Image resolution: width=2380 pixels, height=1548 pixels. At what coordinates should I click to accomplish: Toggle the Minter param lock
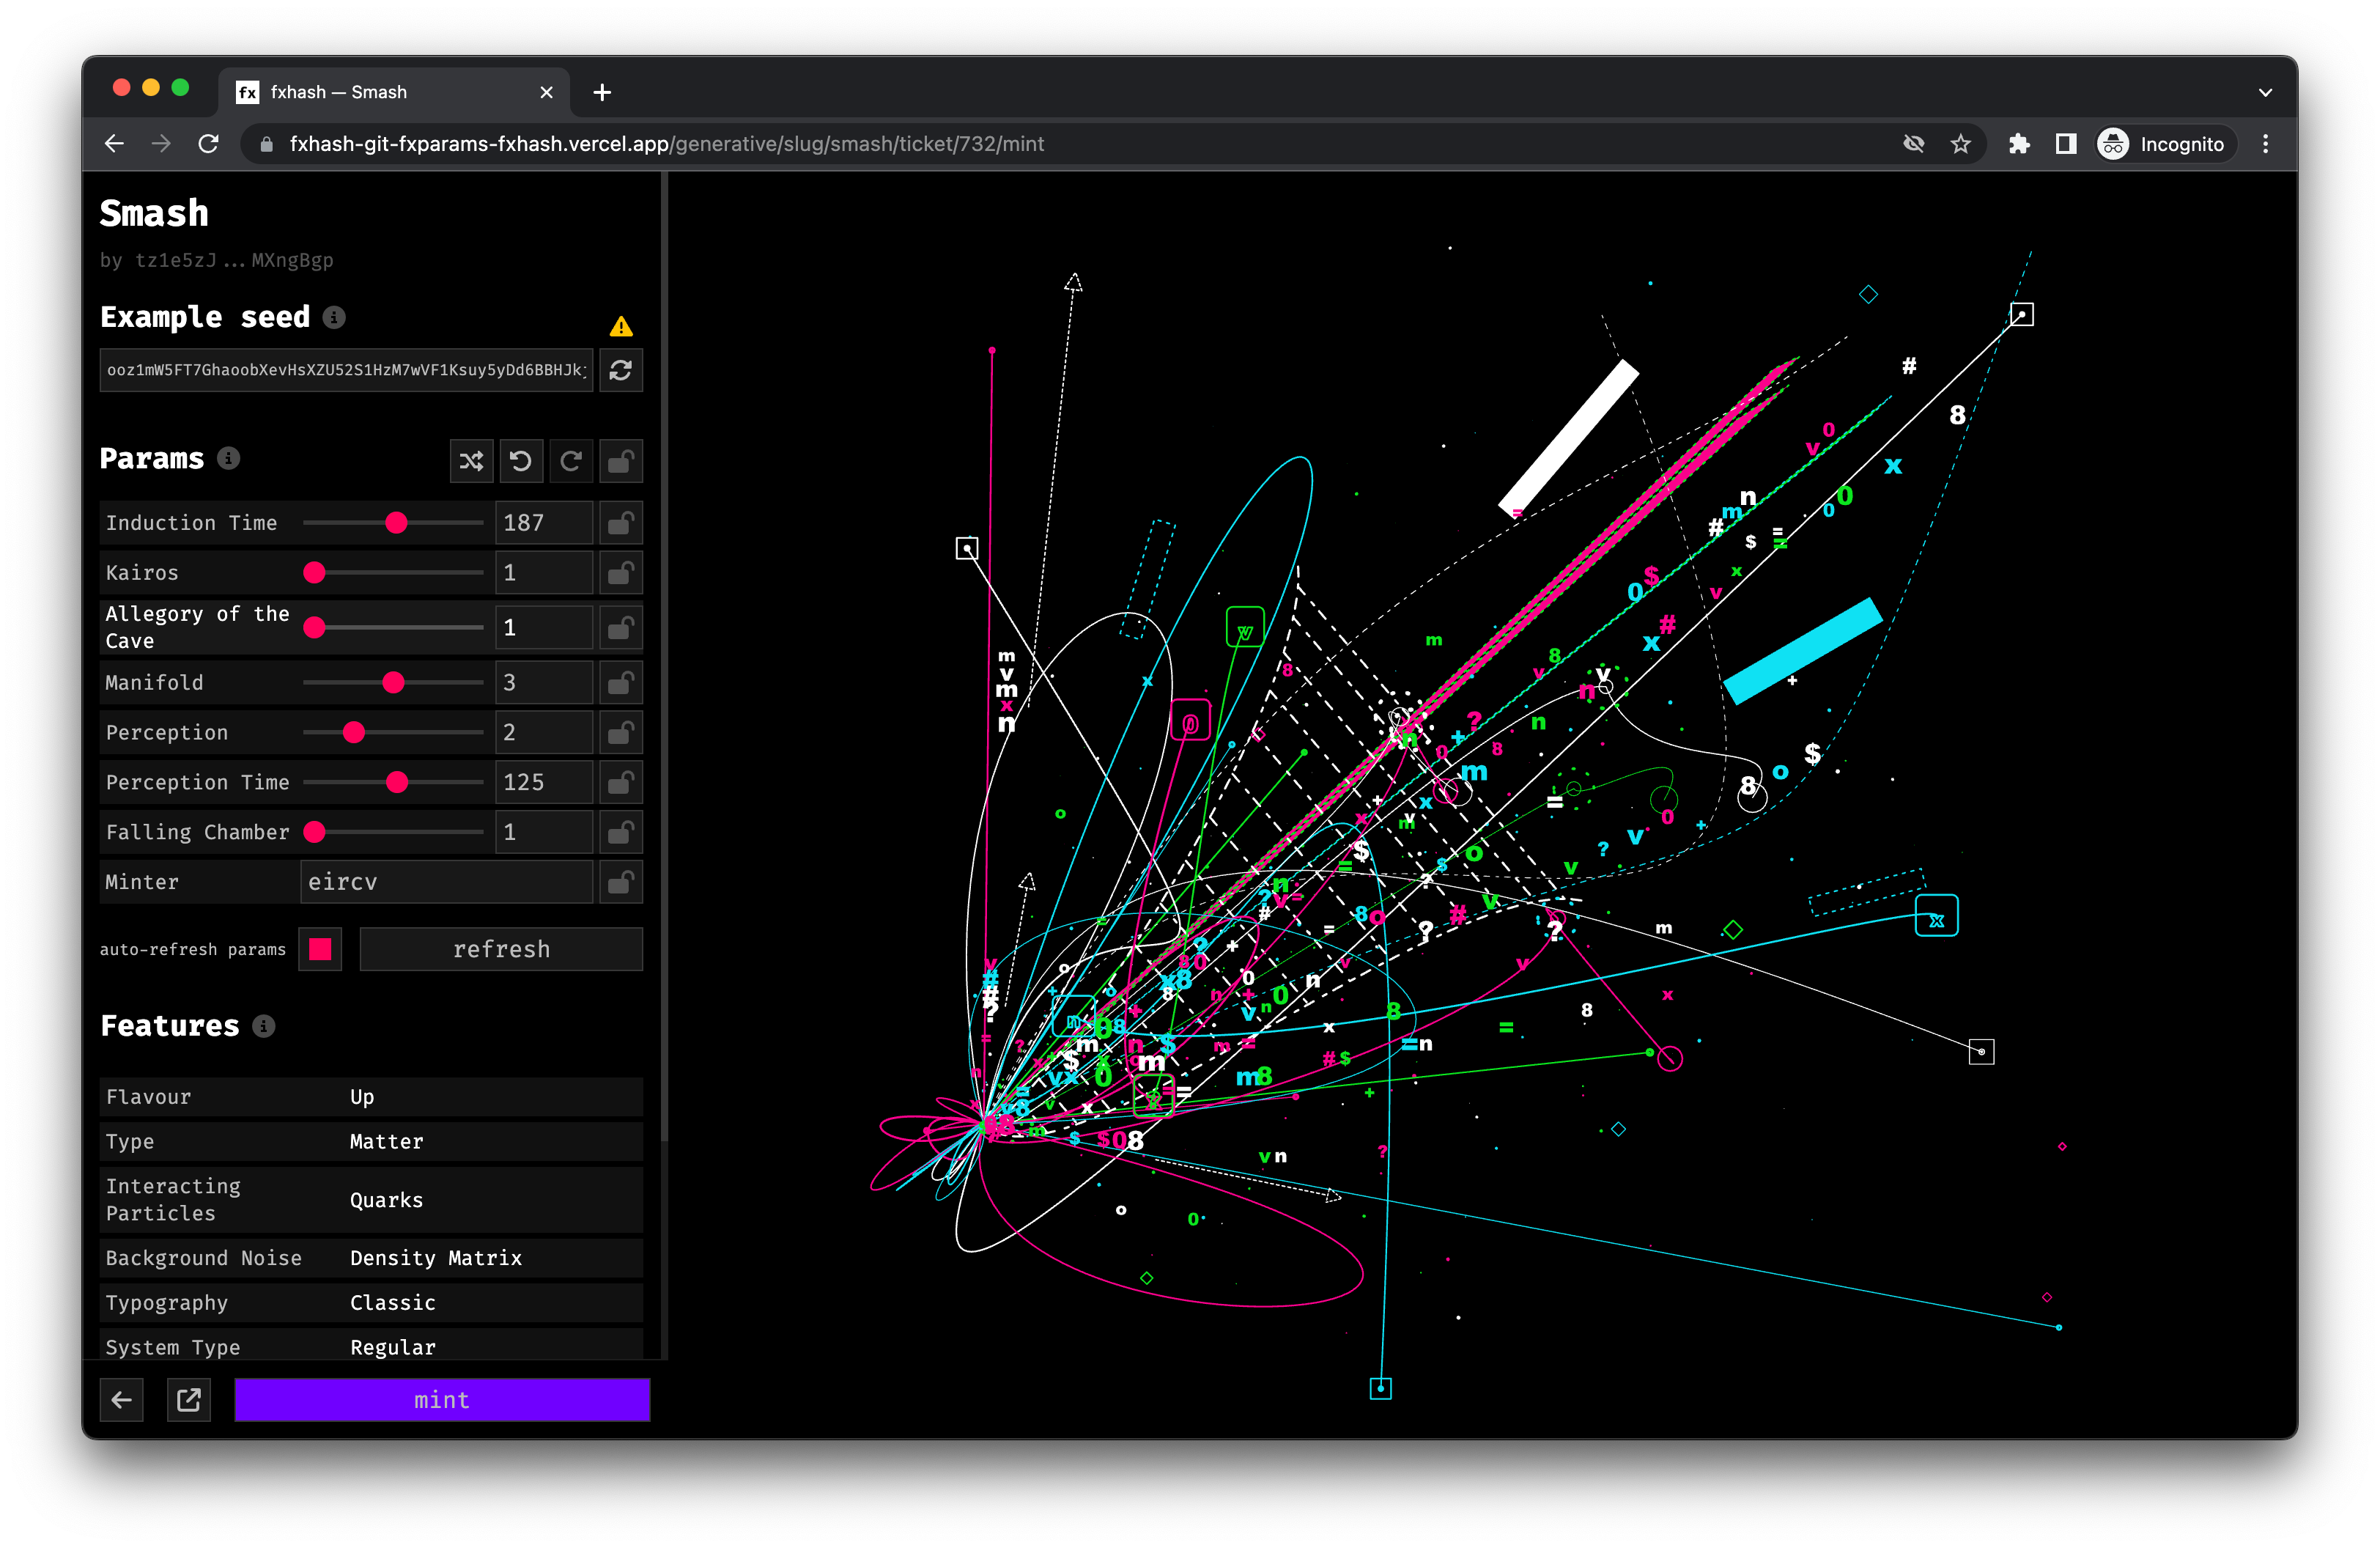tap(621, 882)
